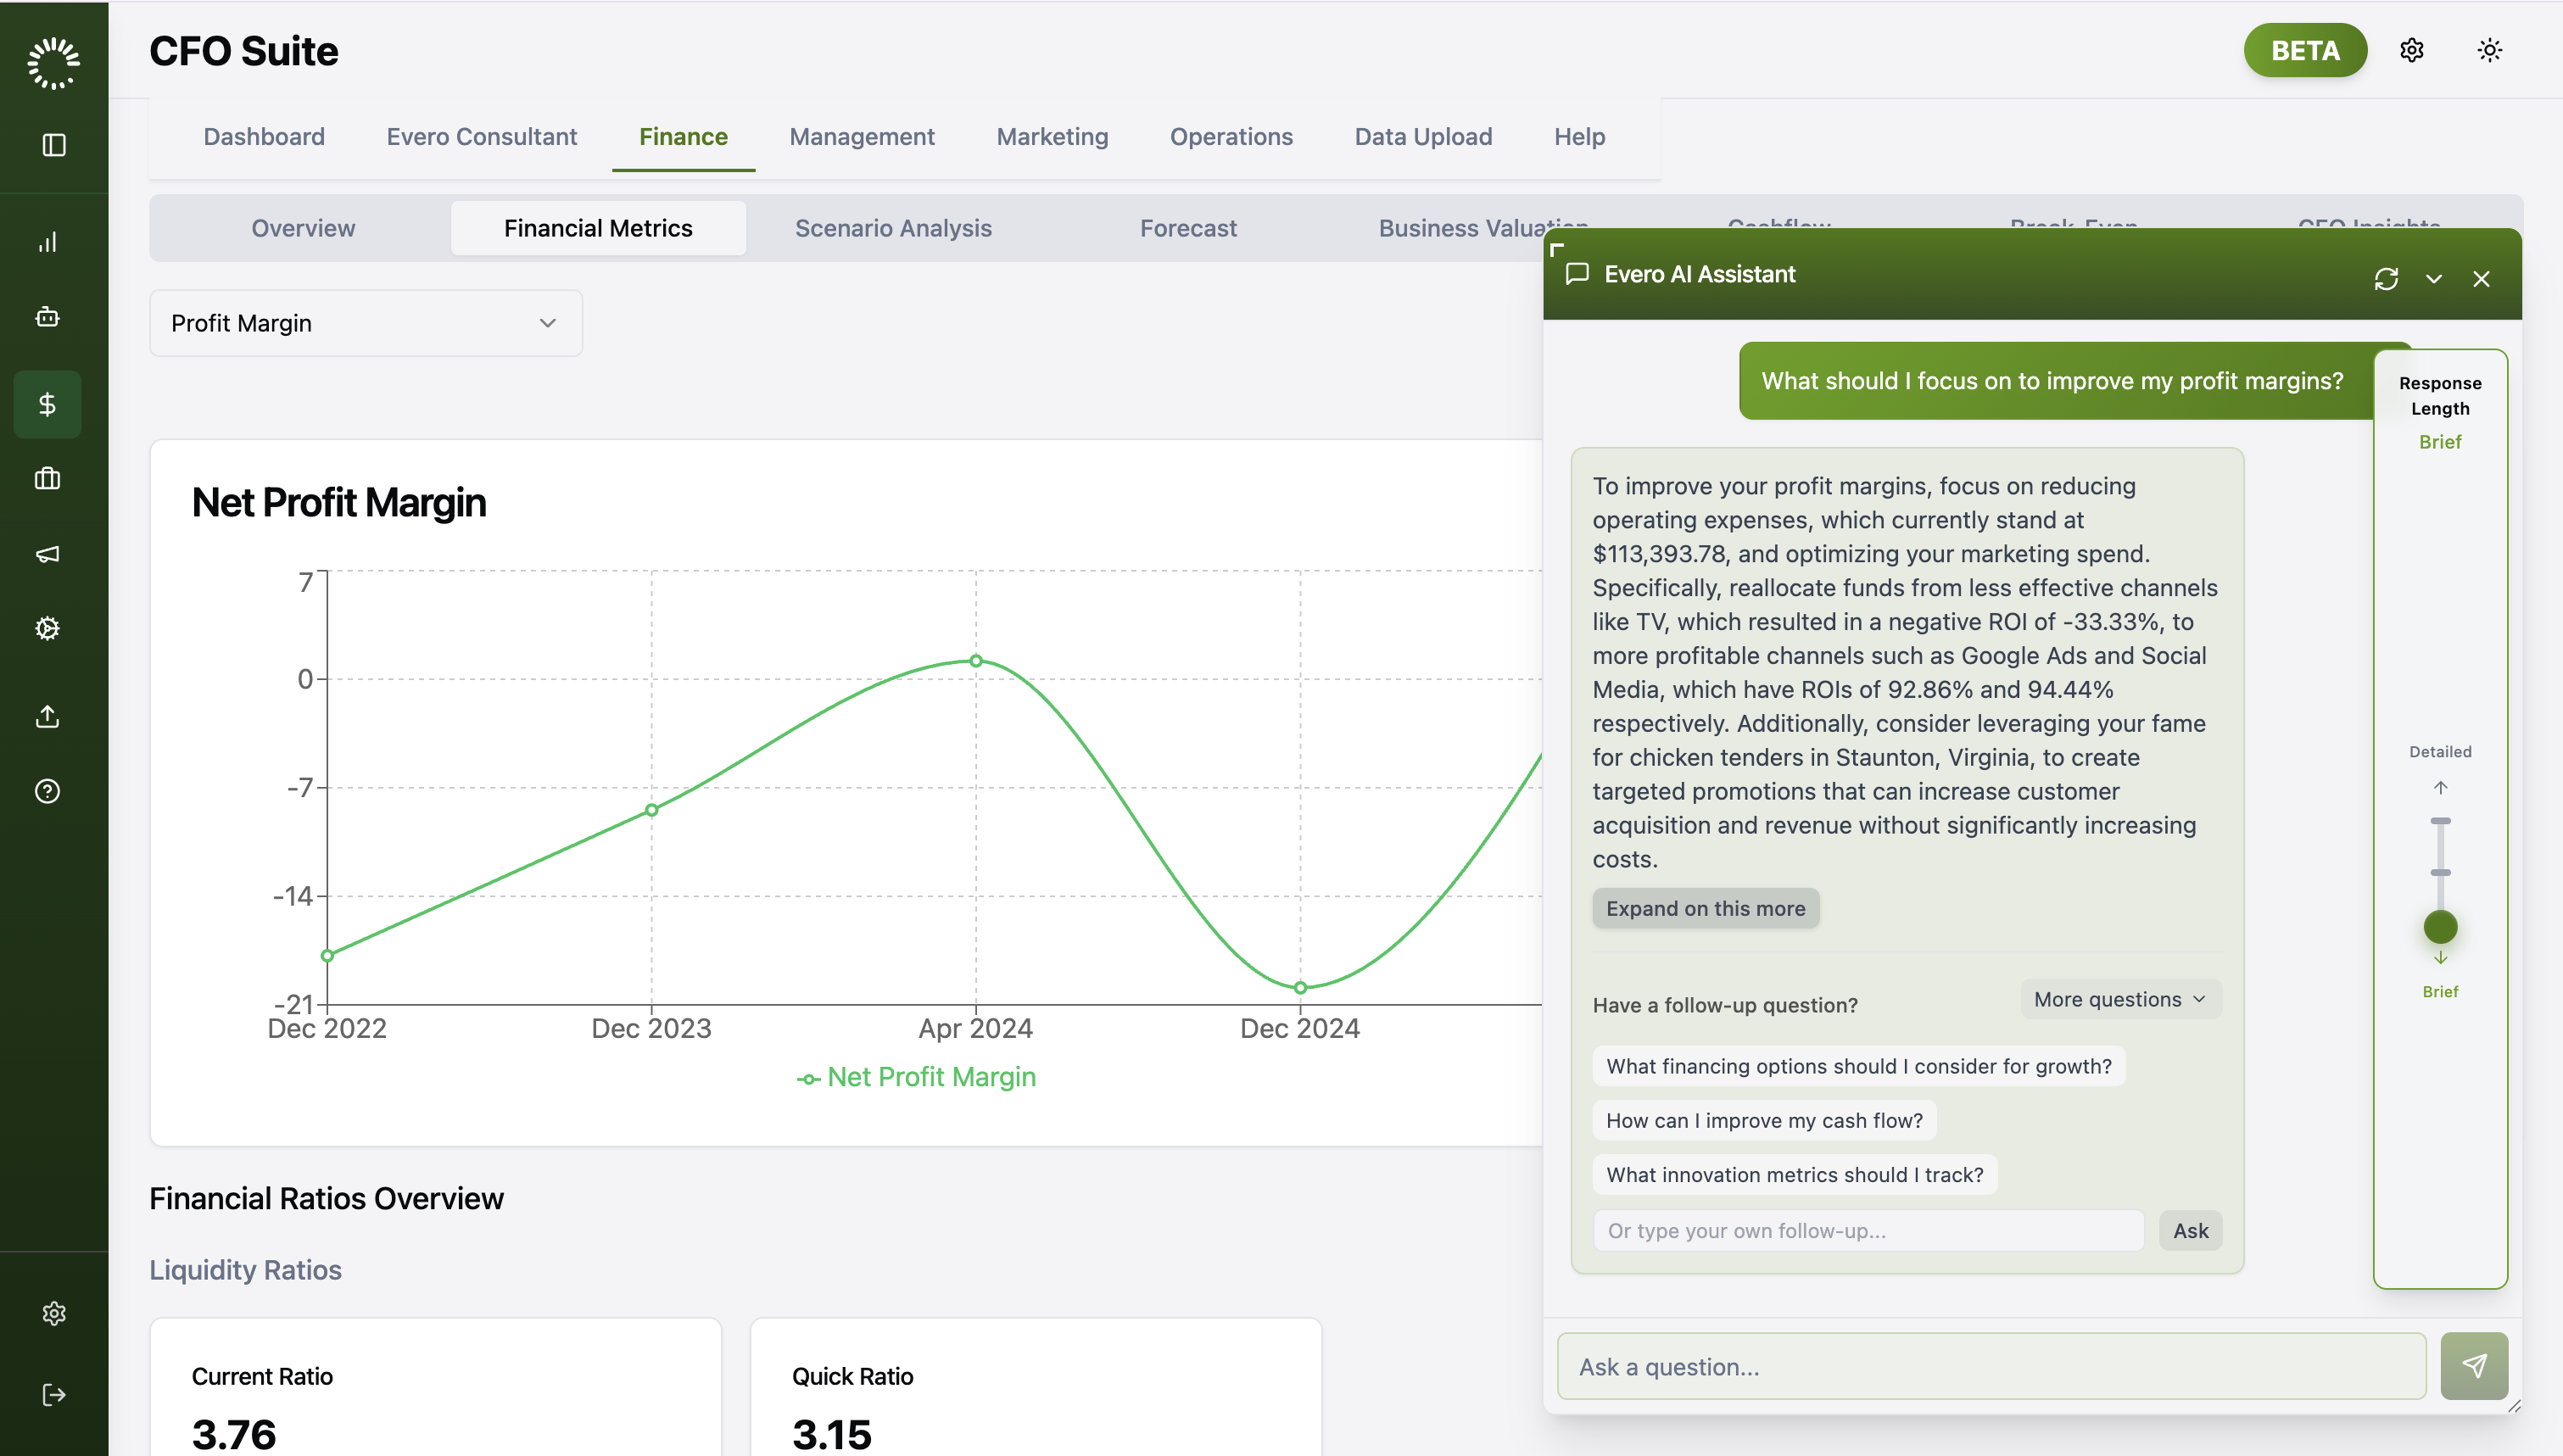The width and height of the screenshot is (2563, 1456).
Task: Refresh the Evero AI Assistant conversation
Action: [x=2386, y=279]
